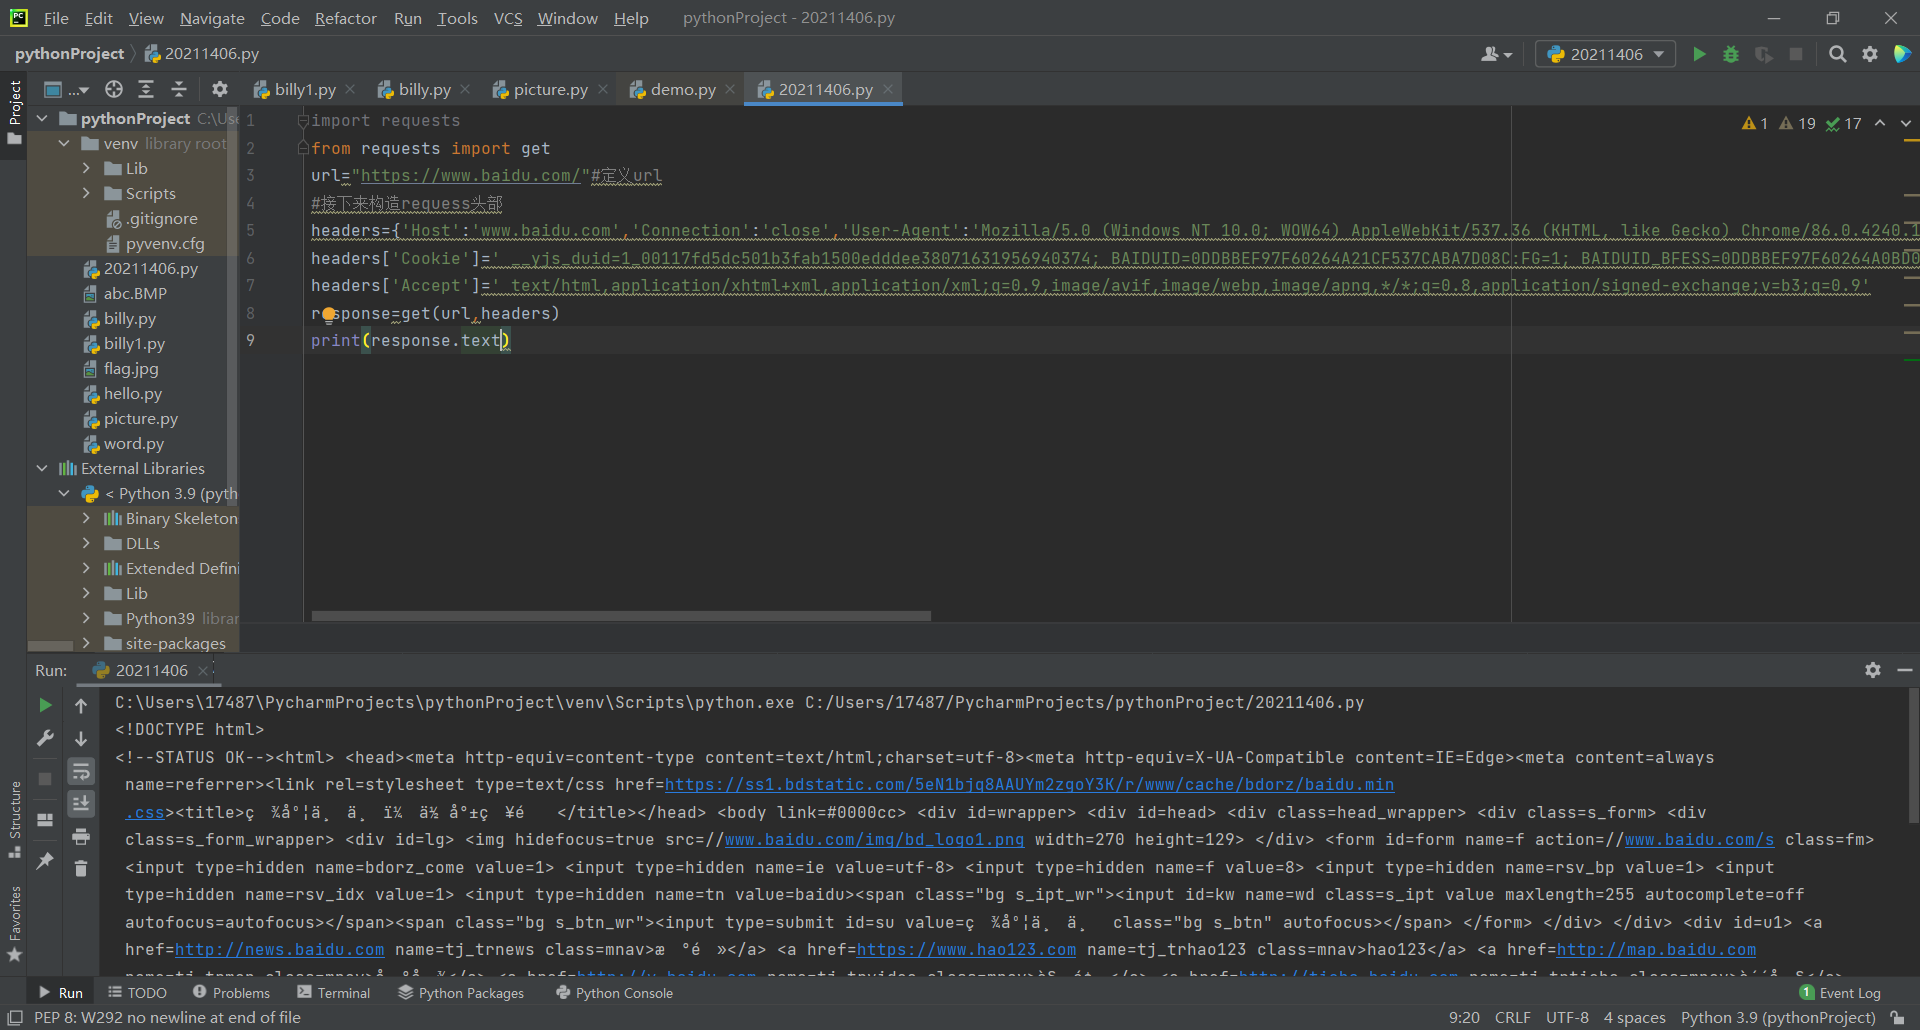Collapse all items in Project tree
Viewport: 1920px width, 1030px height.
point(179,89)
